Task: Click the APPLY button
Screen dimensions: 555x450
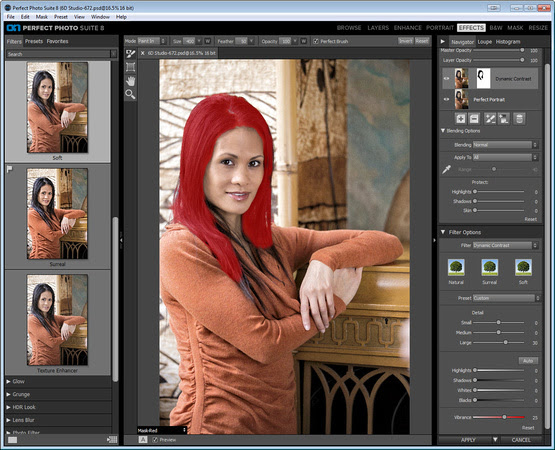Action: coord(468,440)
